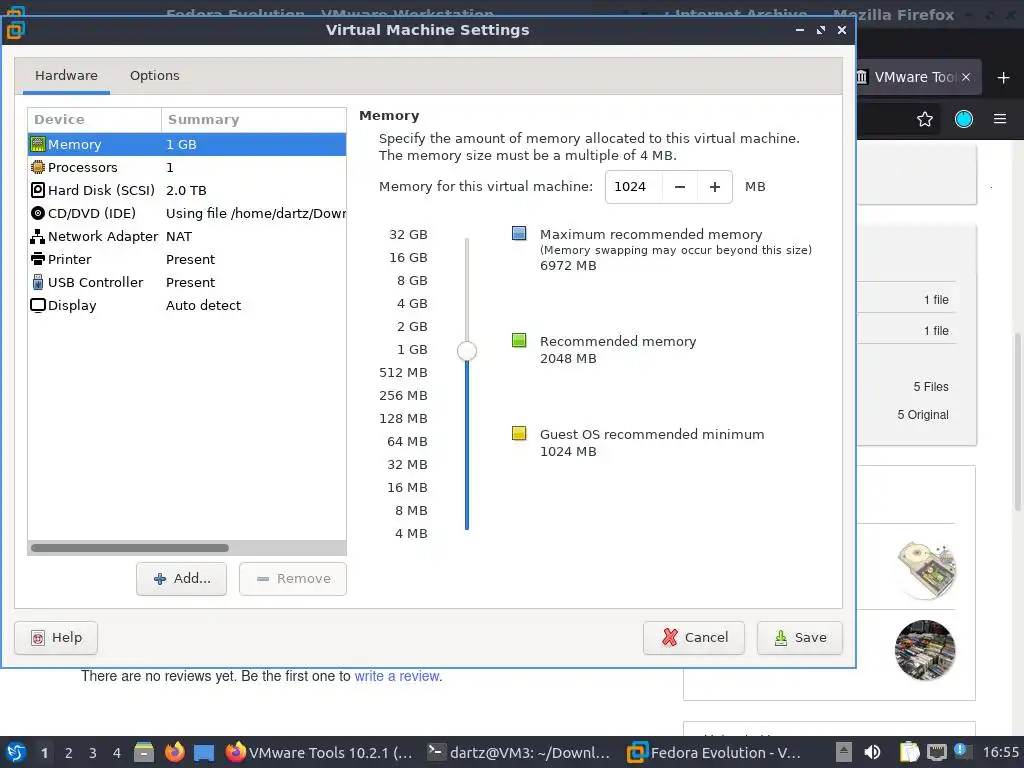
Task: Click the Add... hardware button
Action: (x=182, y=579)
